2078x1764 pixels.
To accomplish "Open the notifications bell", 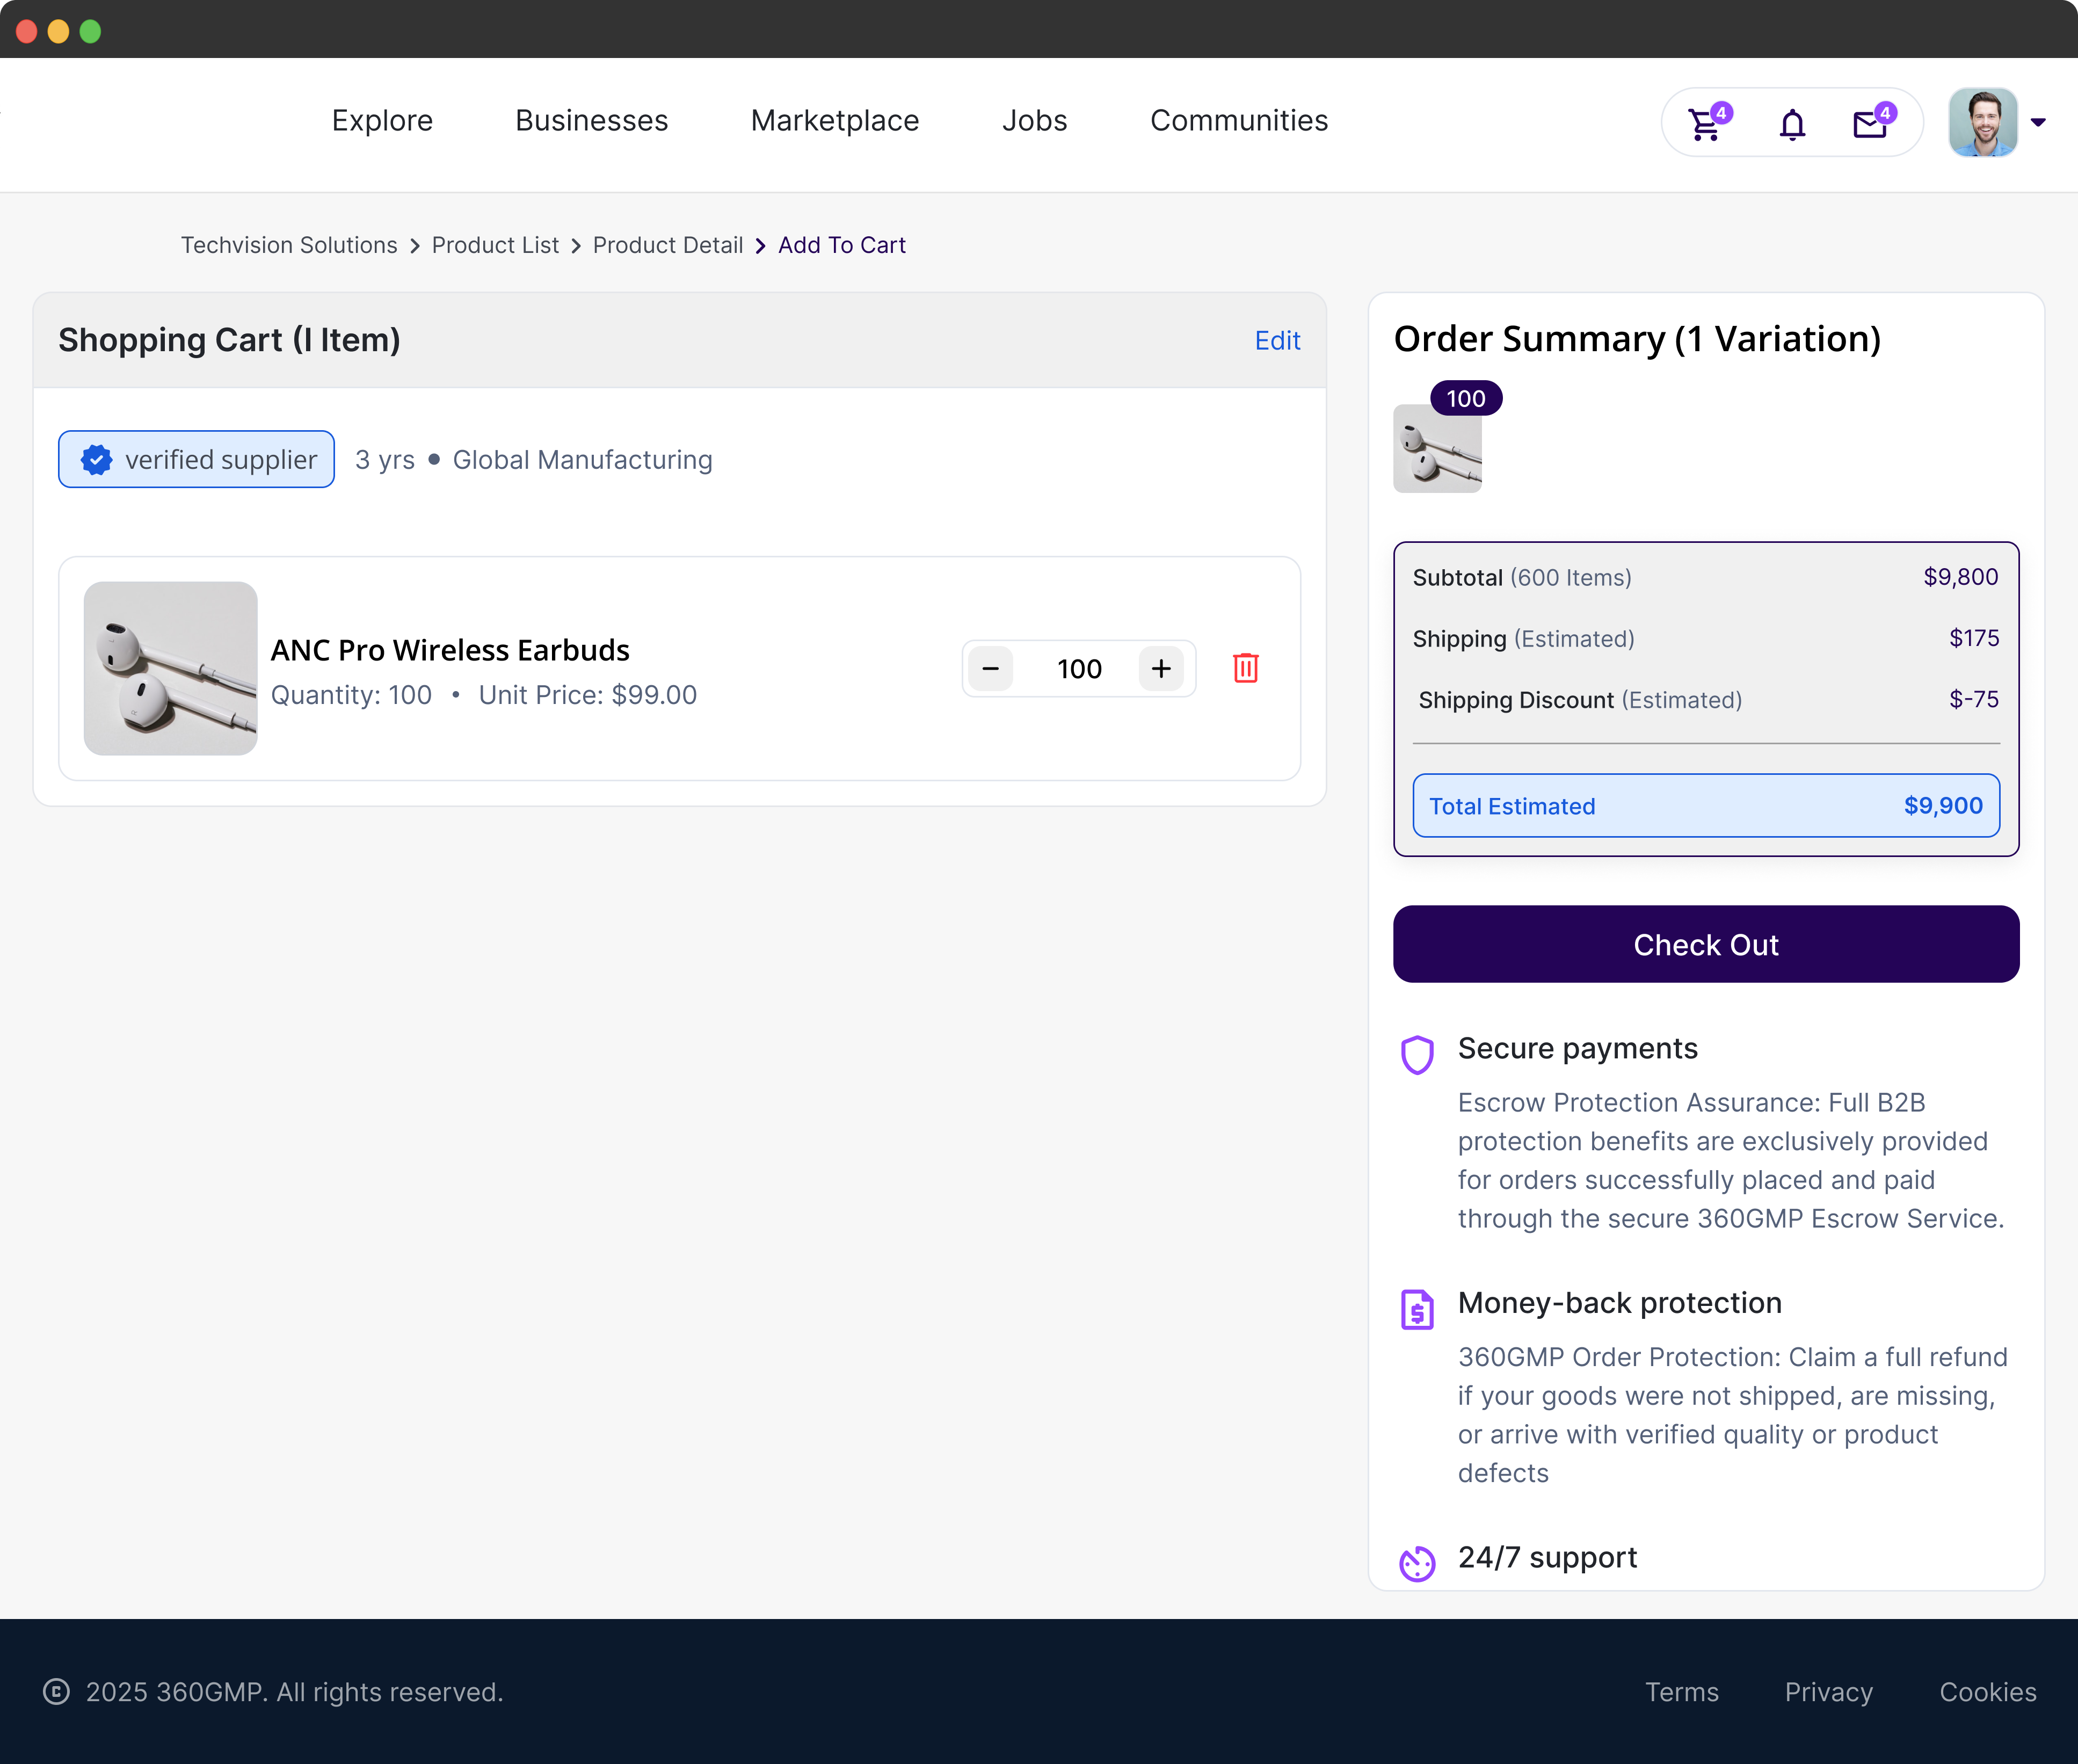I will click(1792, 124).
